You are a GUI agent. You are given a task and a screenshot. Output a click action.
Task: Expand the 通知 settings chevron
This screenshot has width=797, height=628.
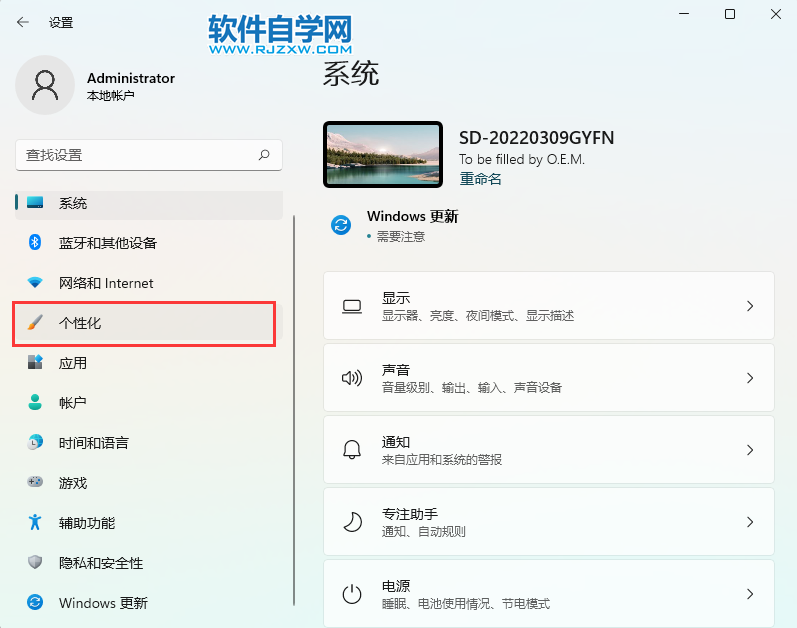point(750,450)
